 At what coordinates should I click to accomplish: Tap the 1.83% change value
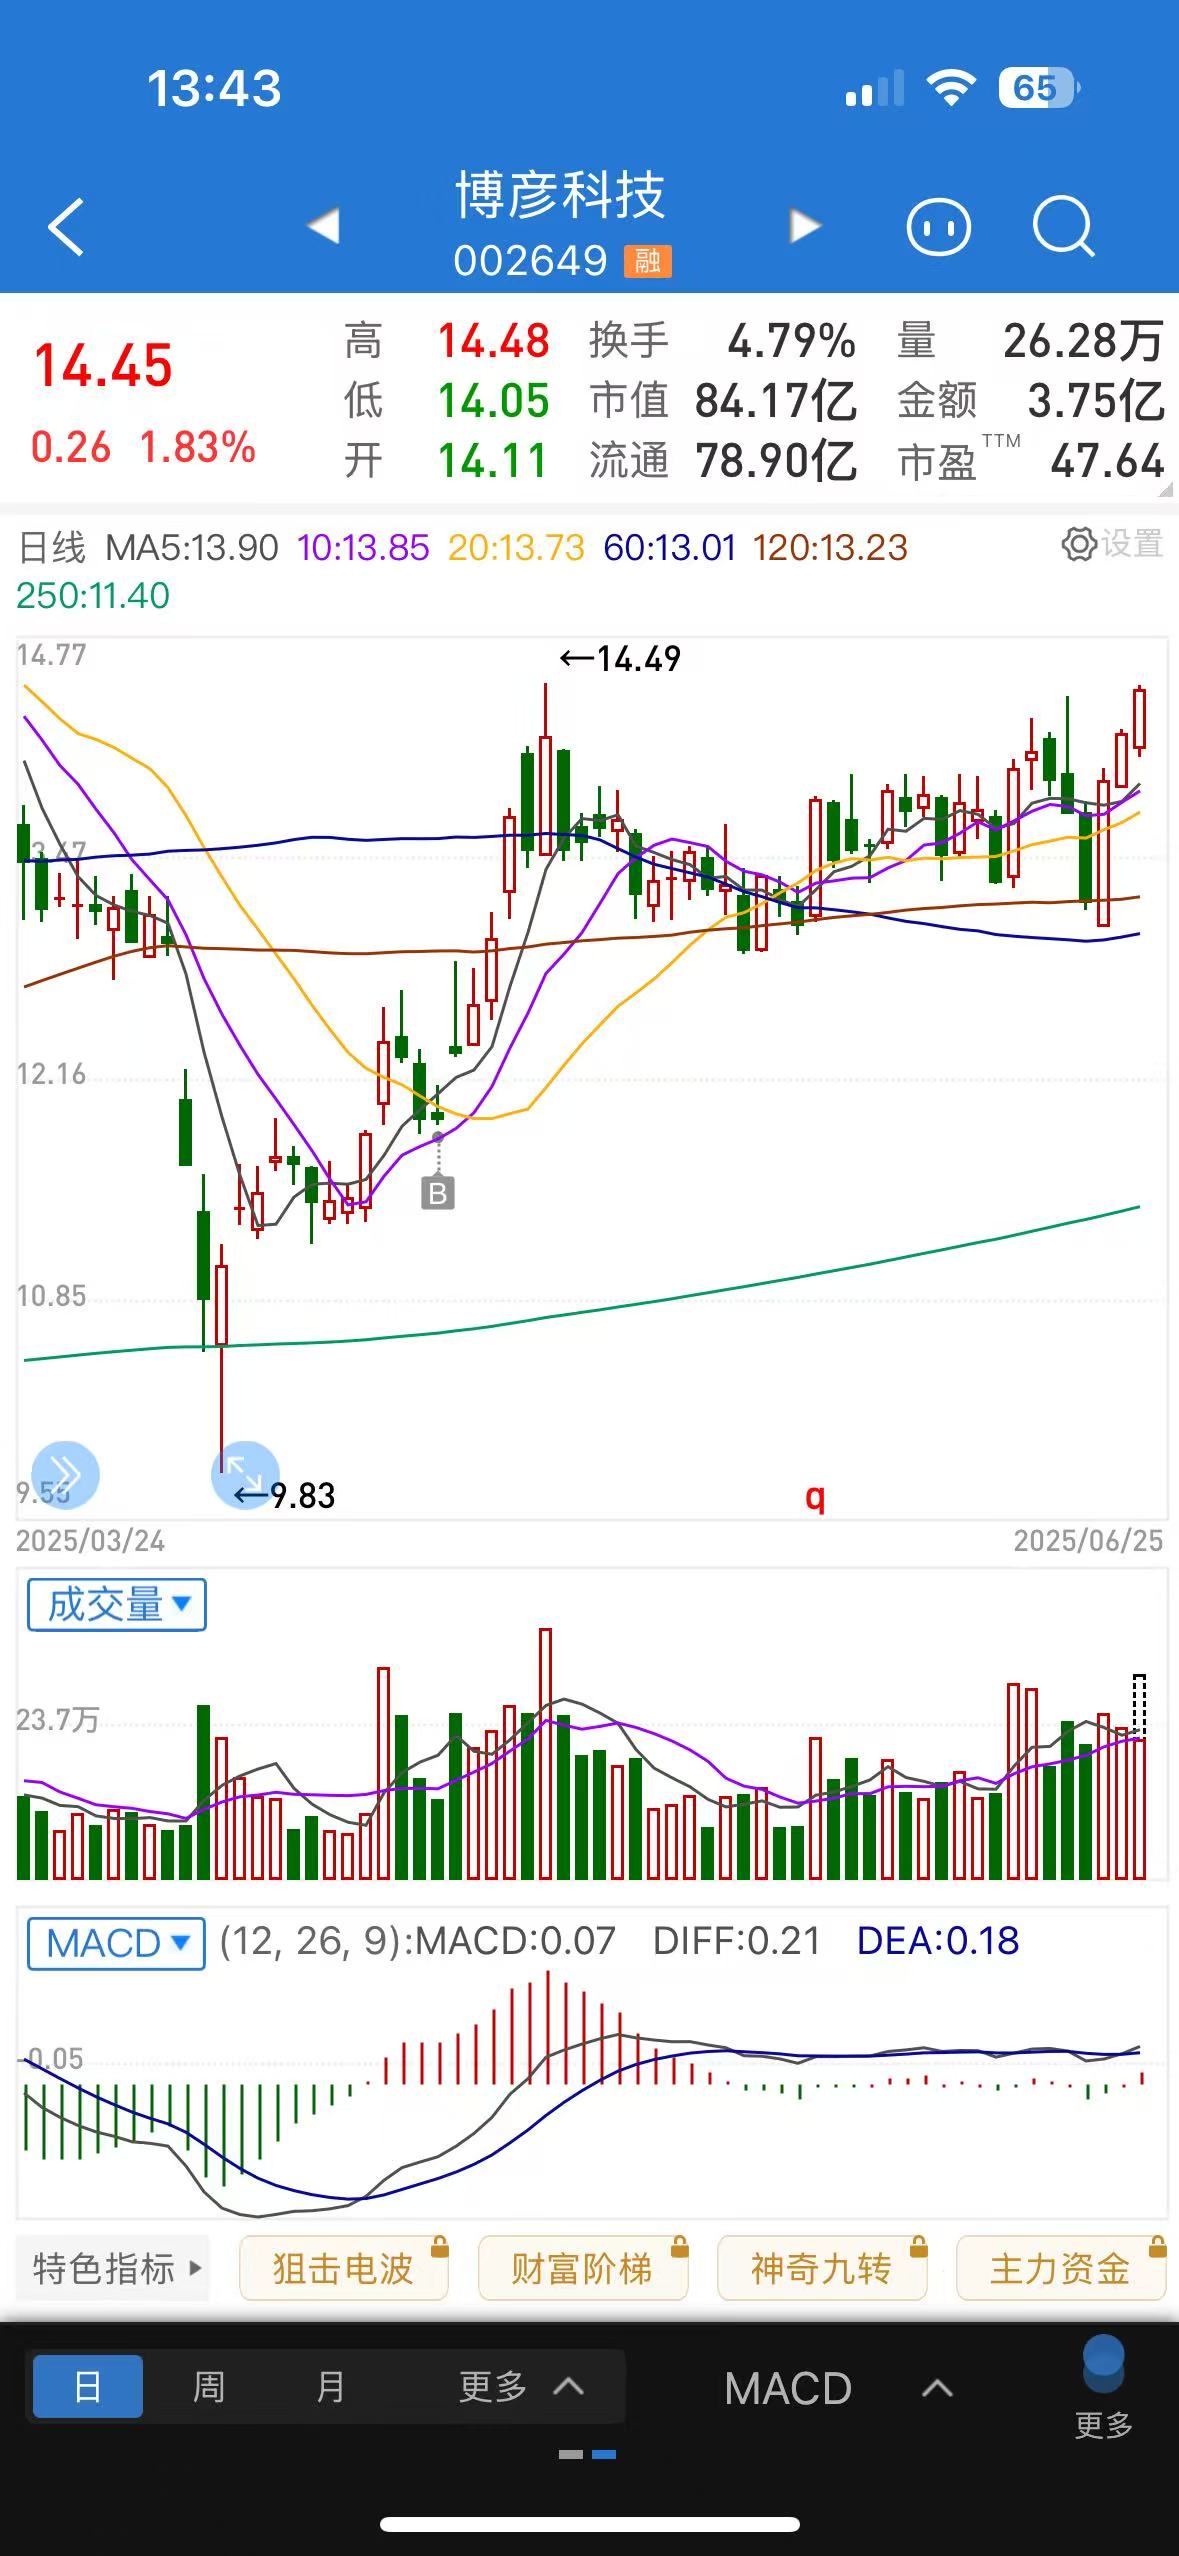click(198, 447)
